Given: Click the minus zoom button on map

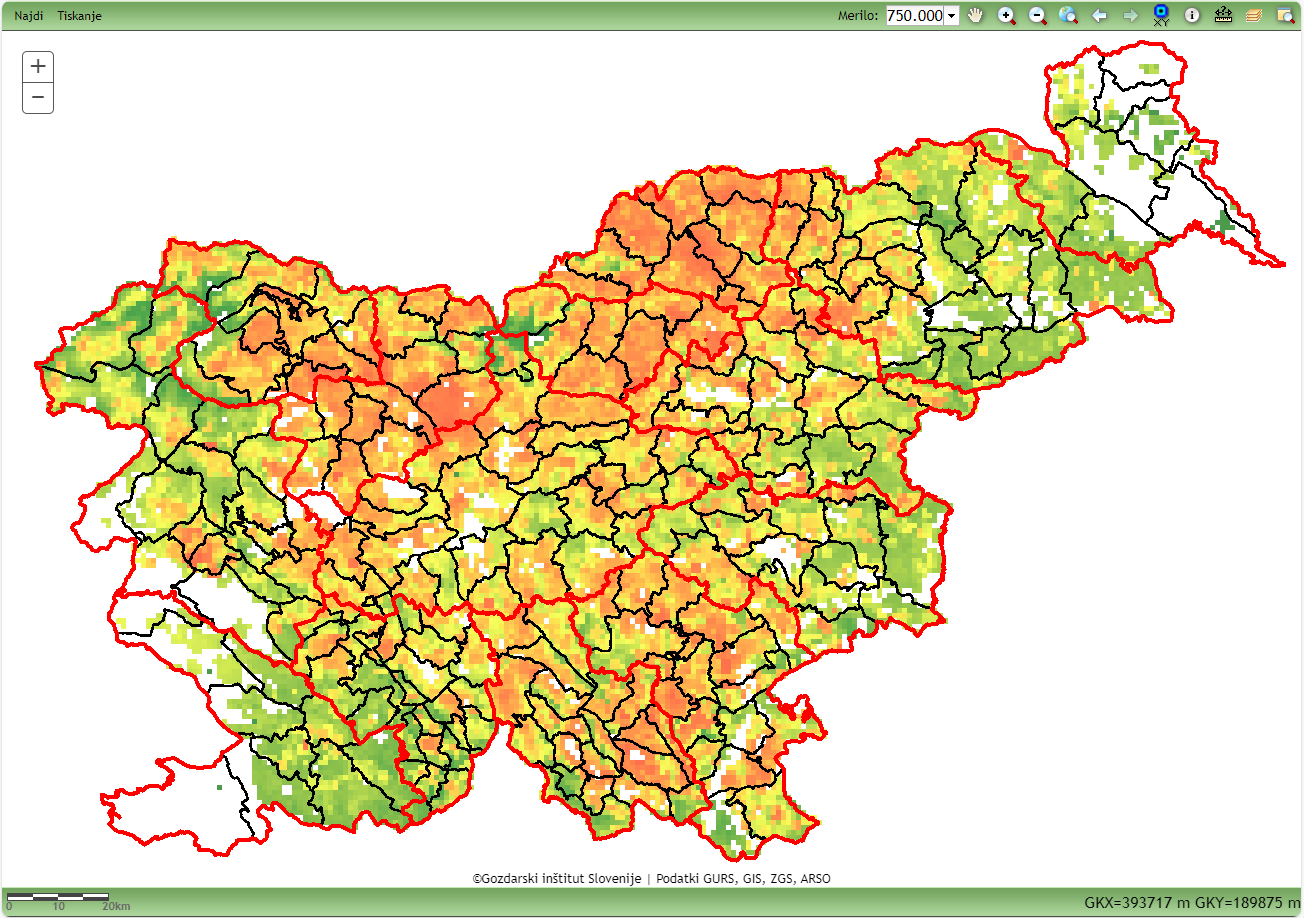Looking at the screenshot, I should [38, 98].
